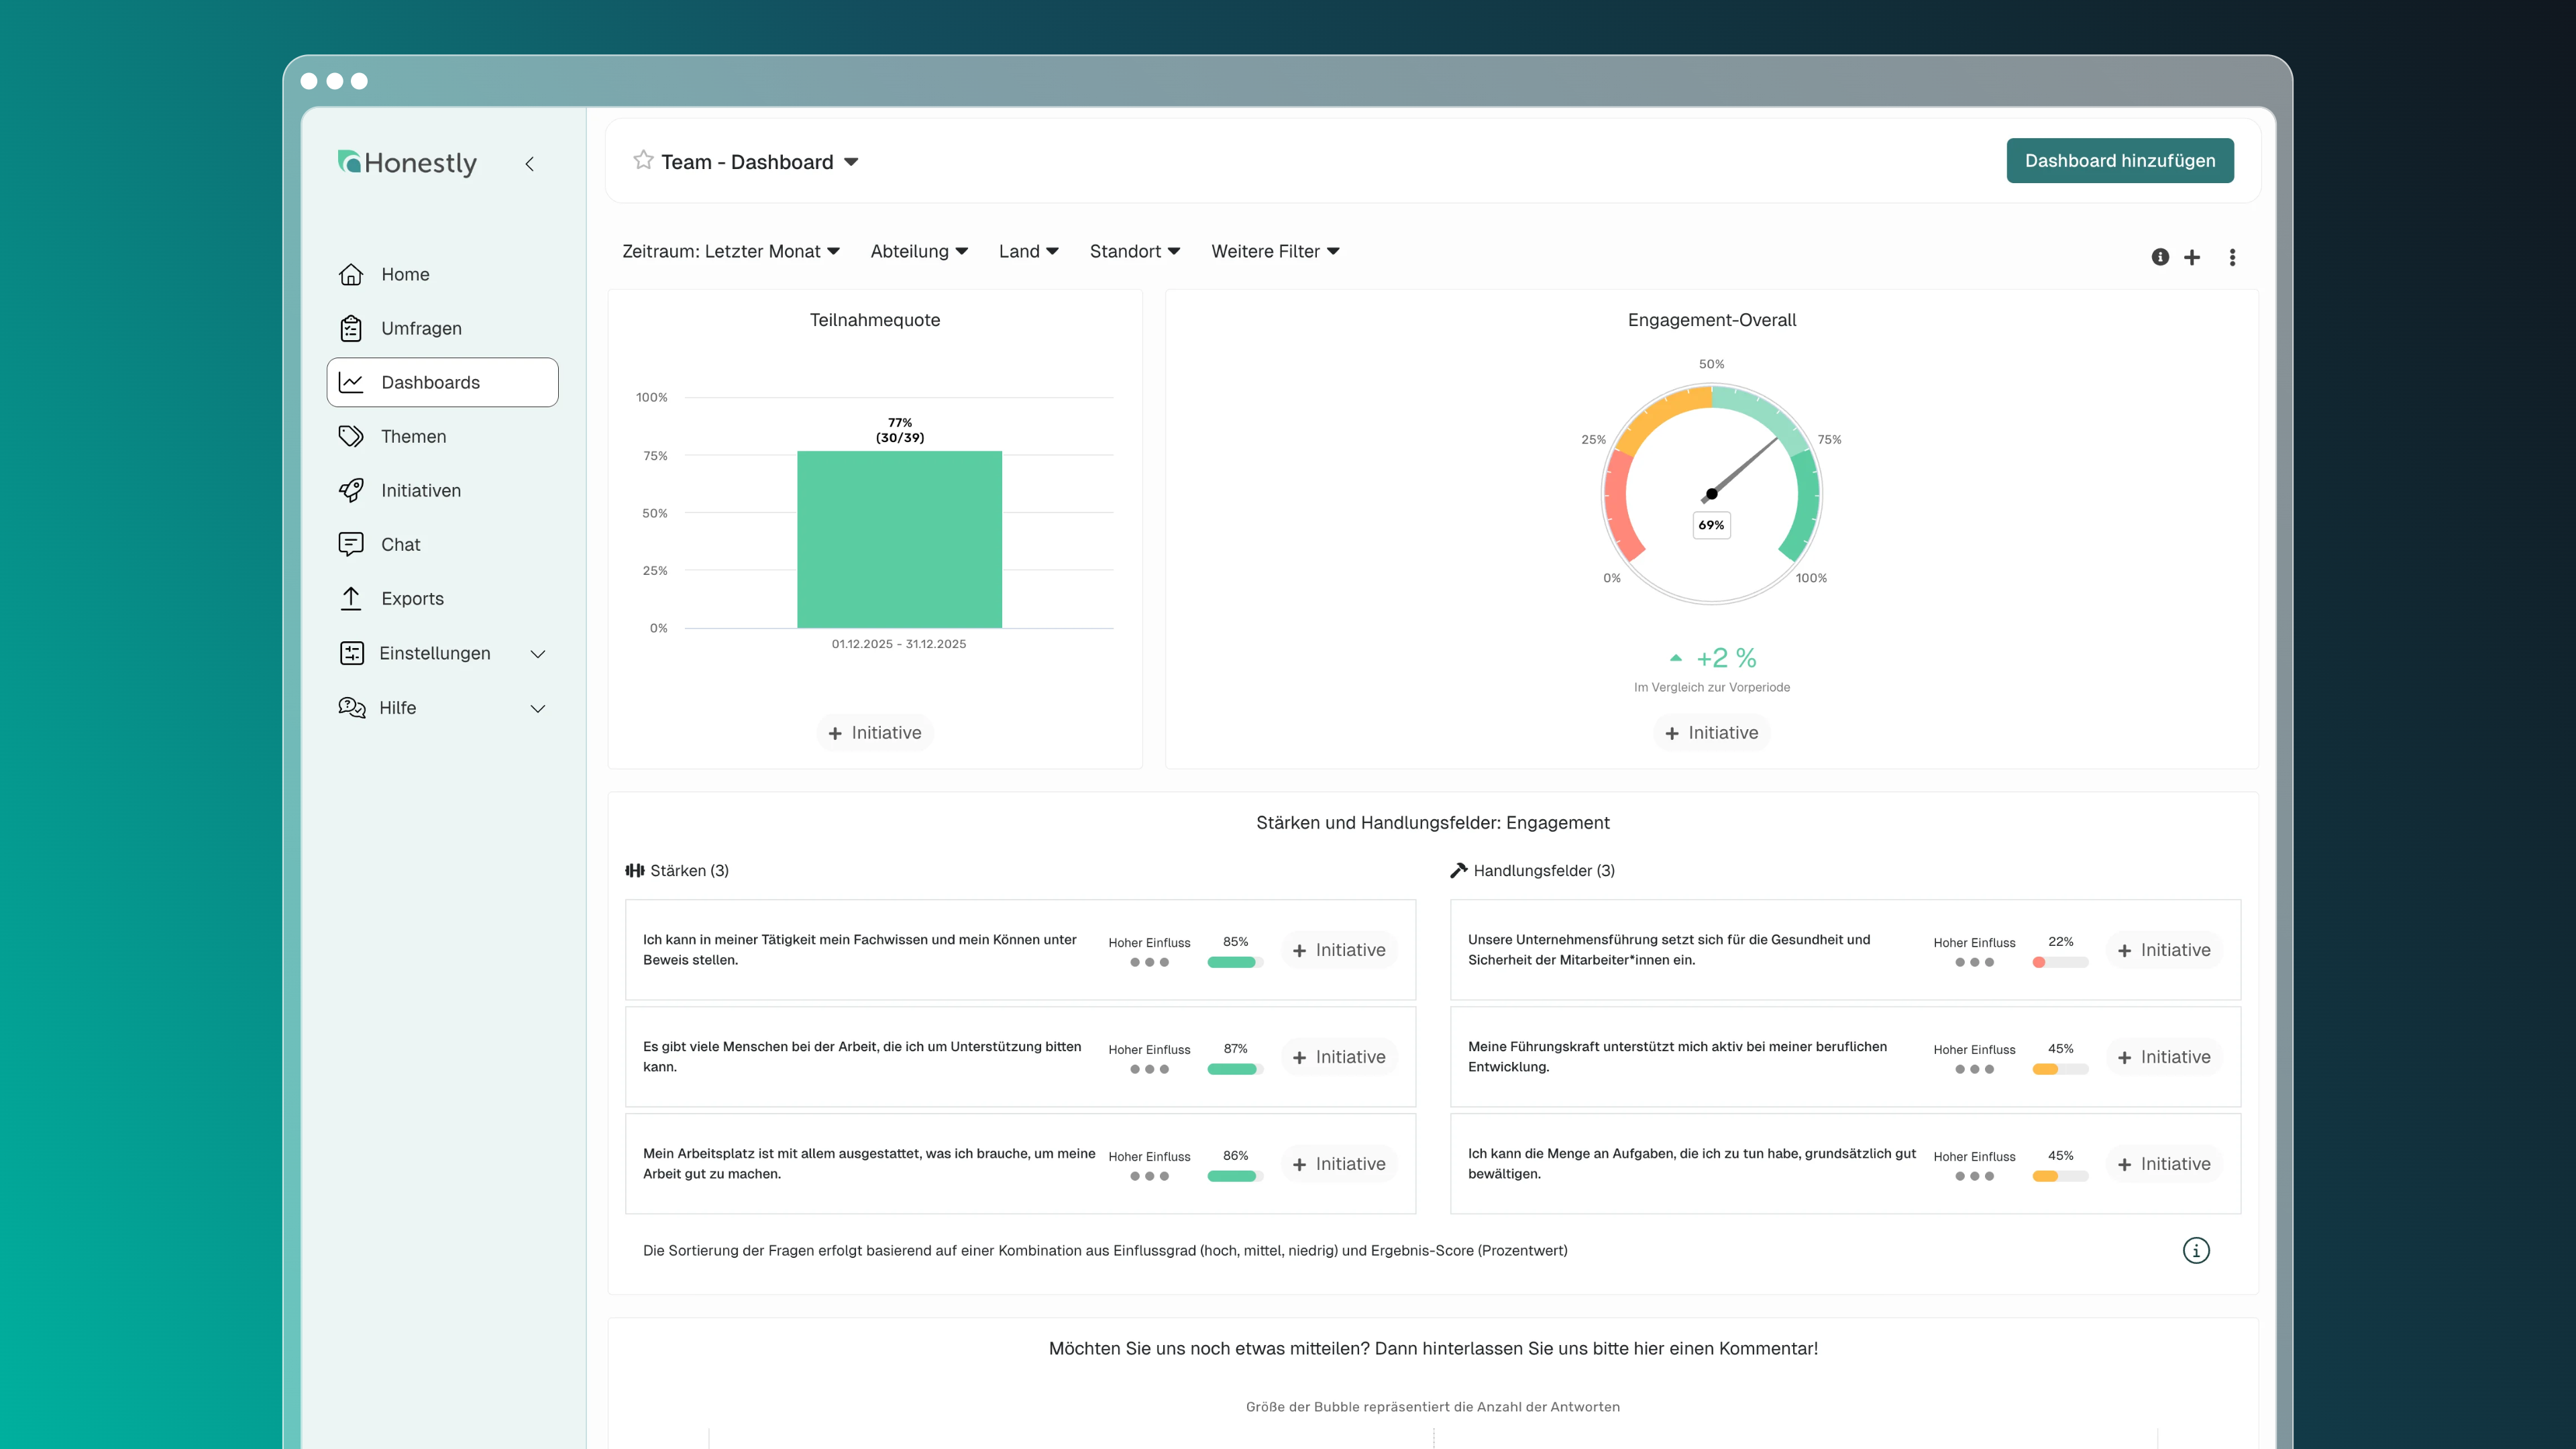
Task: Click the green 77% participation bar
Action: (899, 540)
